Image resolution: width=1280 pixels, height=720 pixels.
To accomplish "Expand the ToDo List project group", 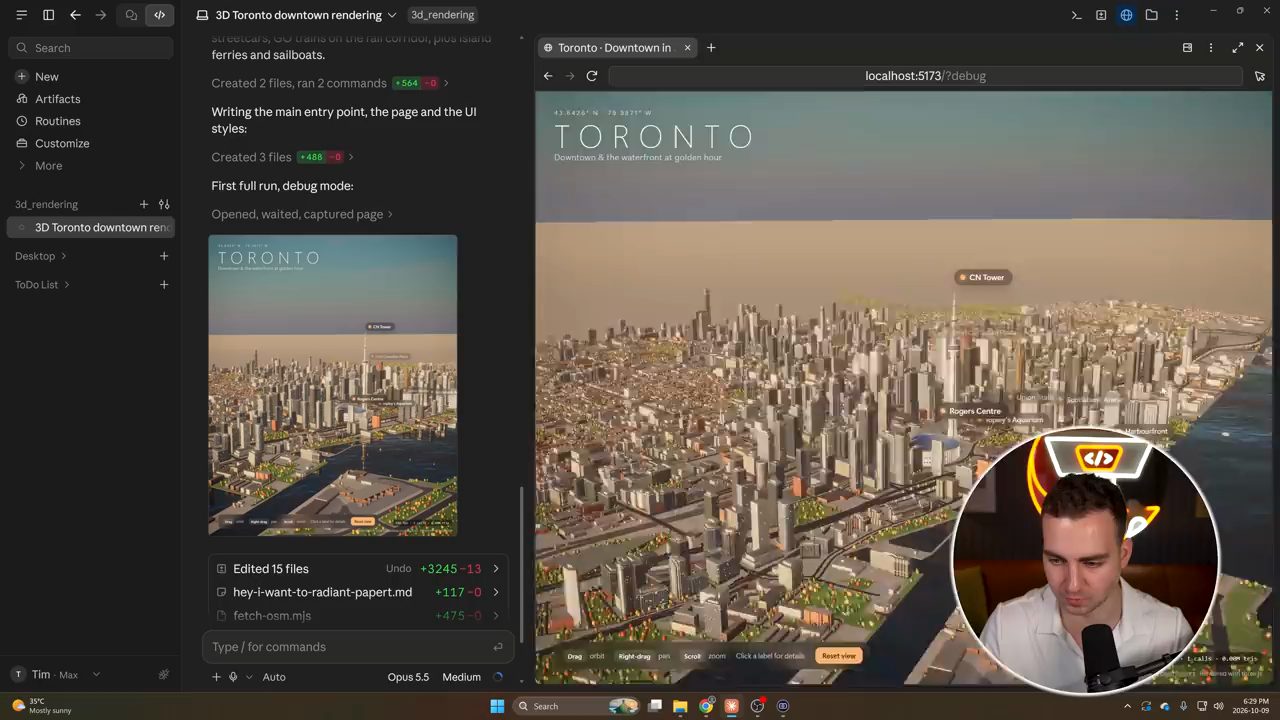I will [42, 285].
